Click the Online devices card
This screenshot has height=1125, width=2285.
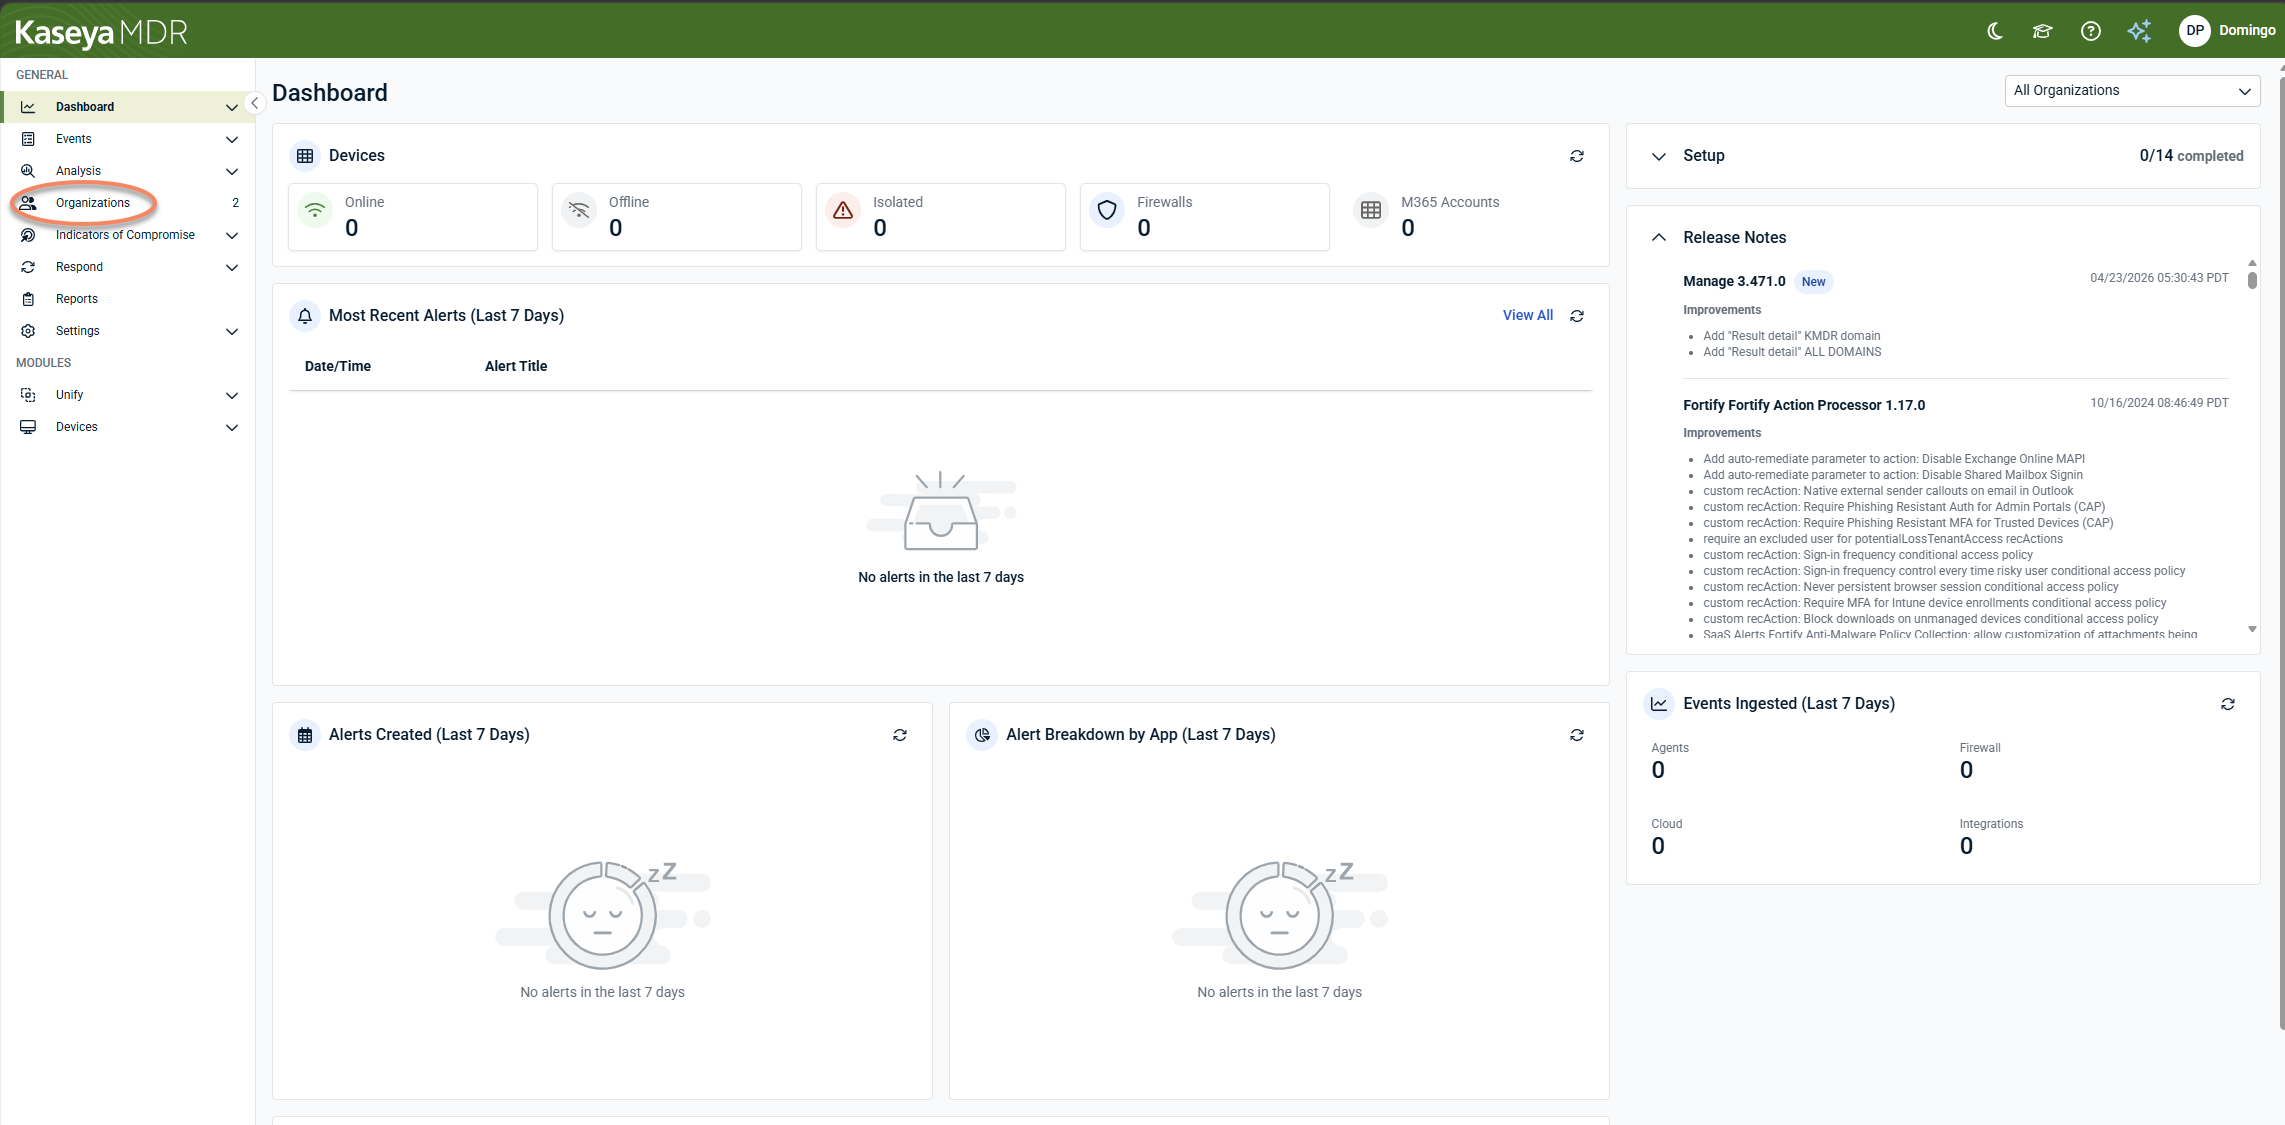pos(413,217)
